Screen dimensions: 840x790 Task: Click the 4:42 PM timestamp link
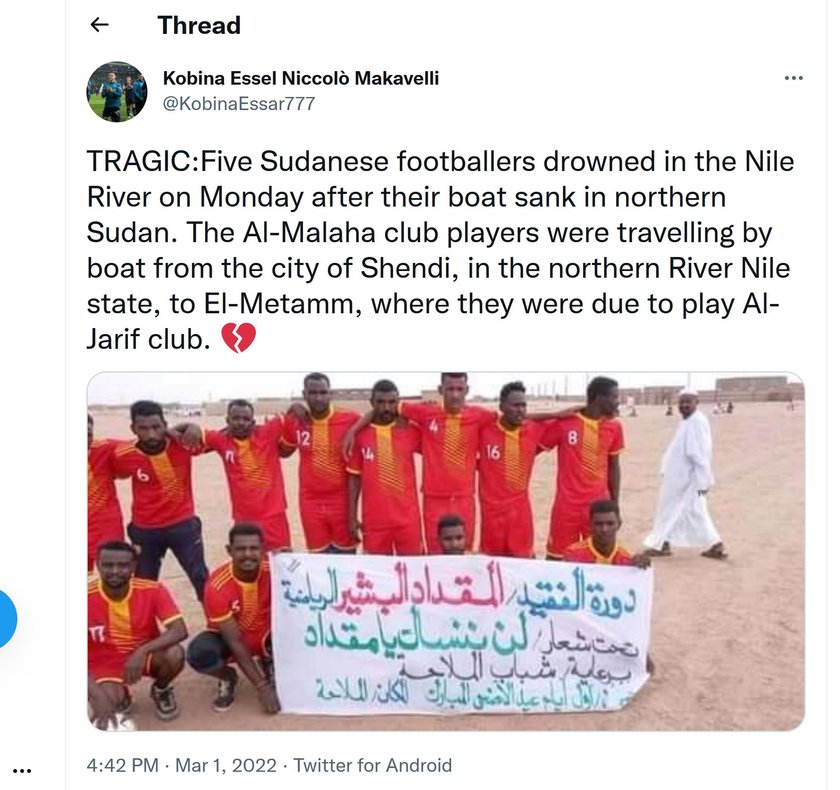[x=123, y=765]
